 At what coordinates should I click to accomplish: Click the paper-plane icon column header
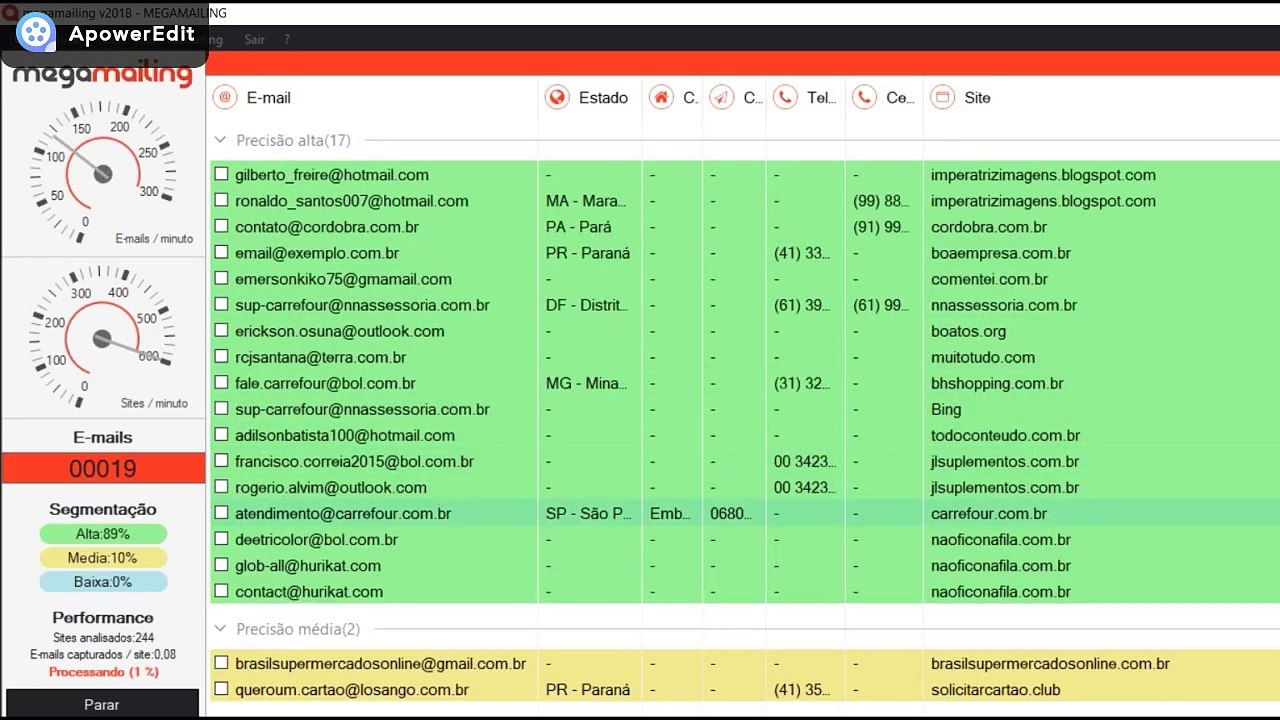[x=721, y=97]
